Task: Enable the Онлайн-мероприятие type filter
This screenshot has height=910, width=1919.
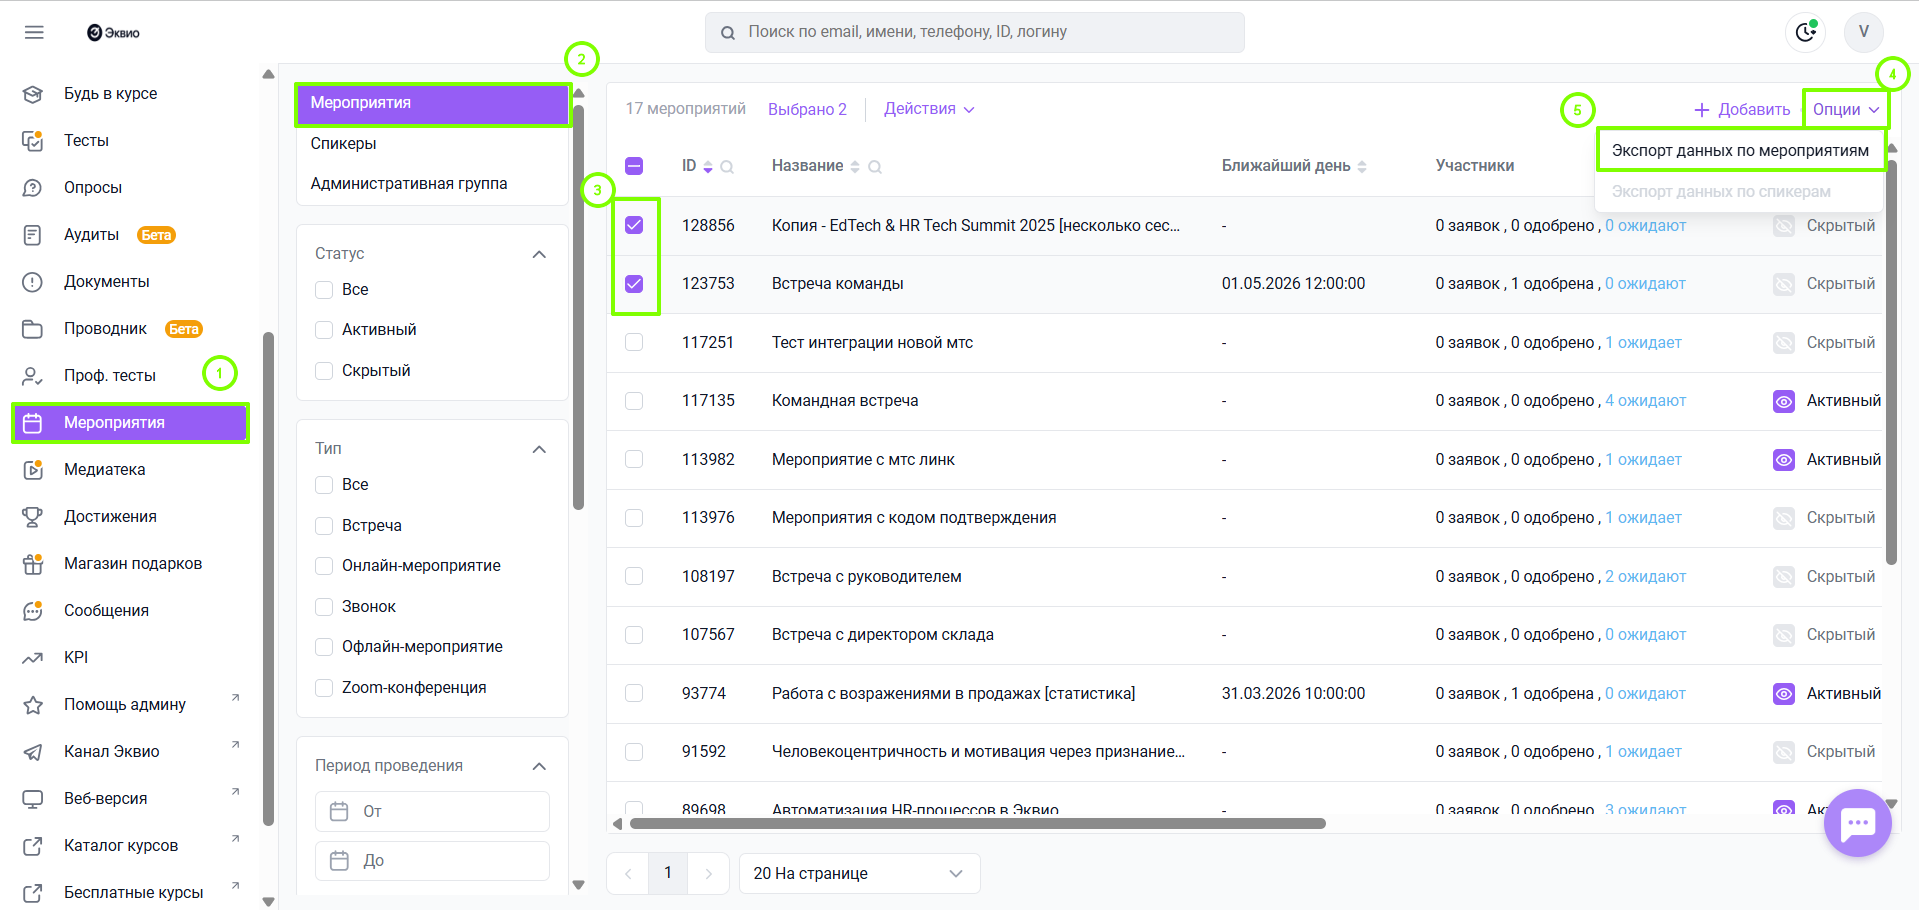Action: click(324, 566)
